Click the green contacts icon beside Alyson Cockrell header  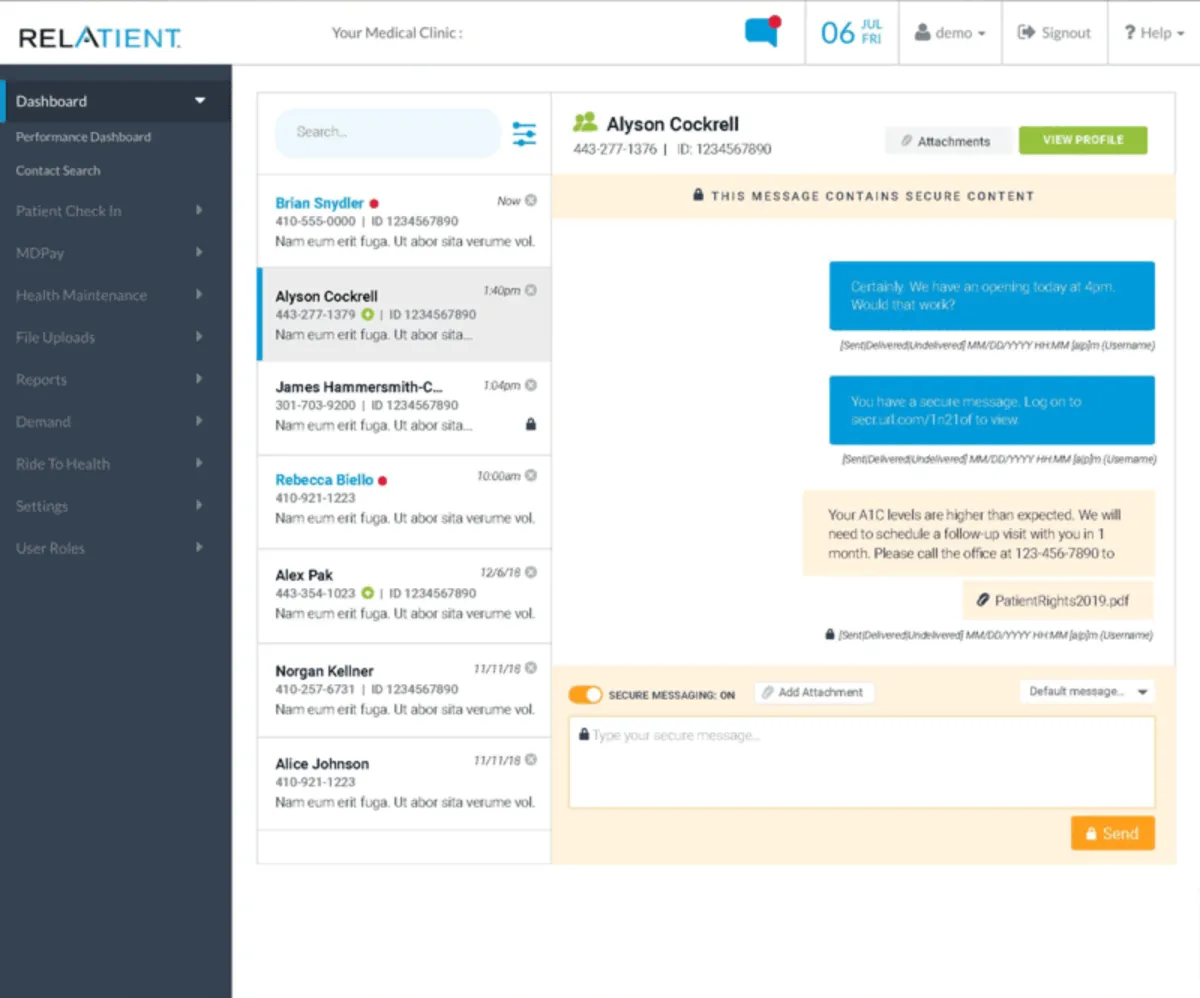[584, 123]
